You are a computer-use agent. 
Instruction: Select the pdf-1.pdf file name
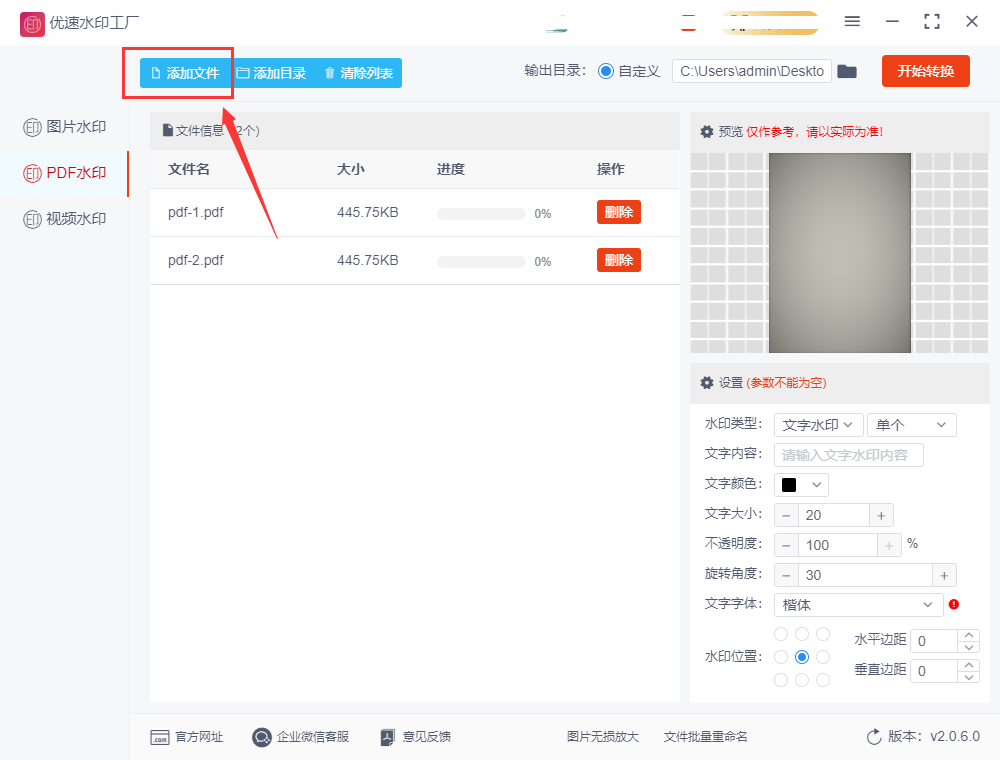pyautogui.click(x=196, y=212)
